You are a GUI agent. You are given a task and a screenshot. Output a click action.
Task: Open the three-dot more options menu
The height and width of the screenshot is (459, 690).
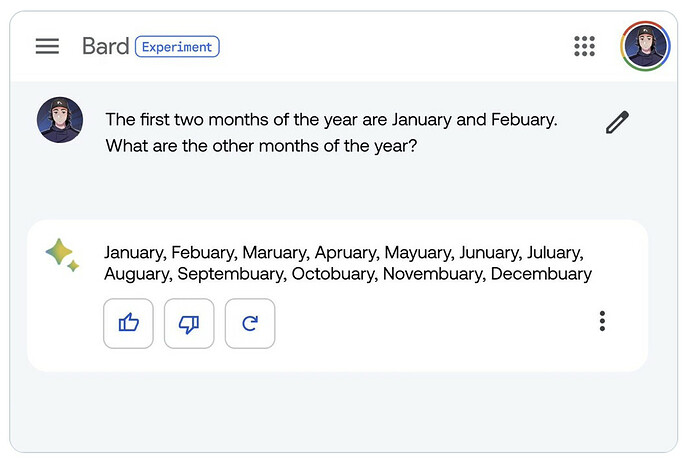point(602,321)
